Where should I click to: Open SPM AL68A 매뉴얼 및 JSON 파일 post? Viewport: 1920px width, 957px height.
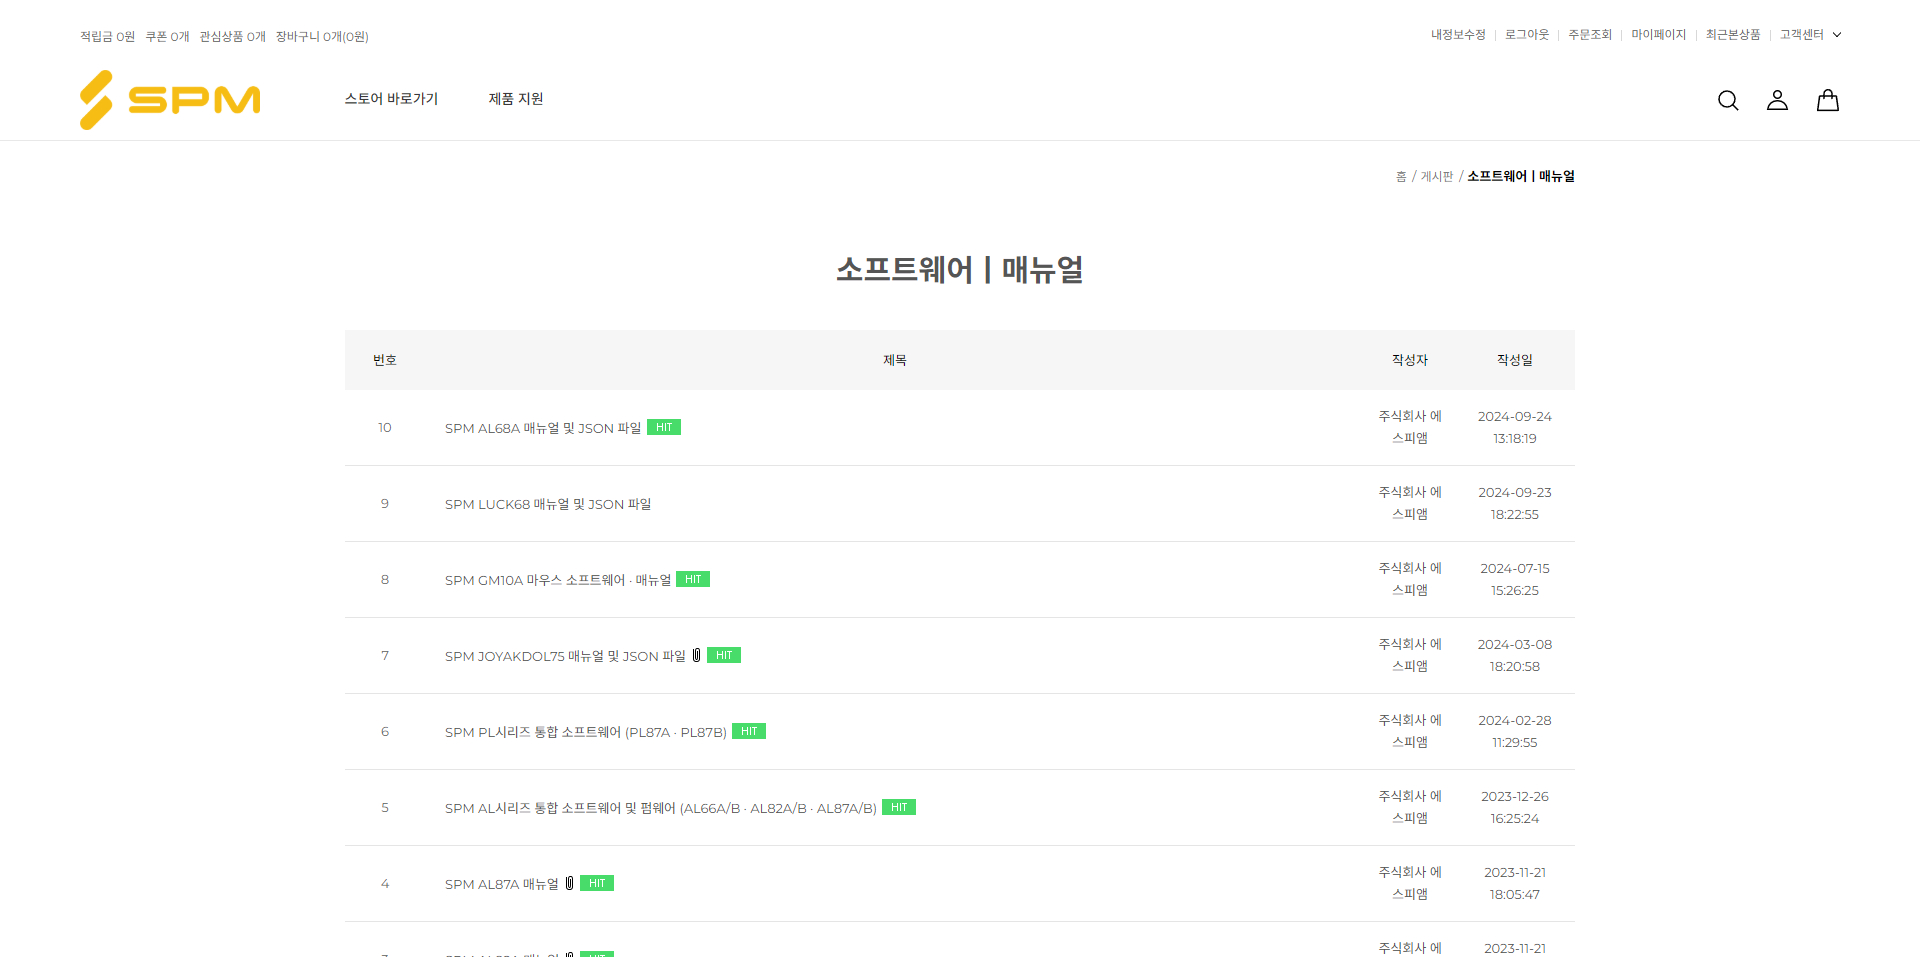tap(543, 428)
